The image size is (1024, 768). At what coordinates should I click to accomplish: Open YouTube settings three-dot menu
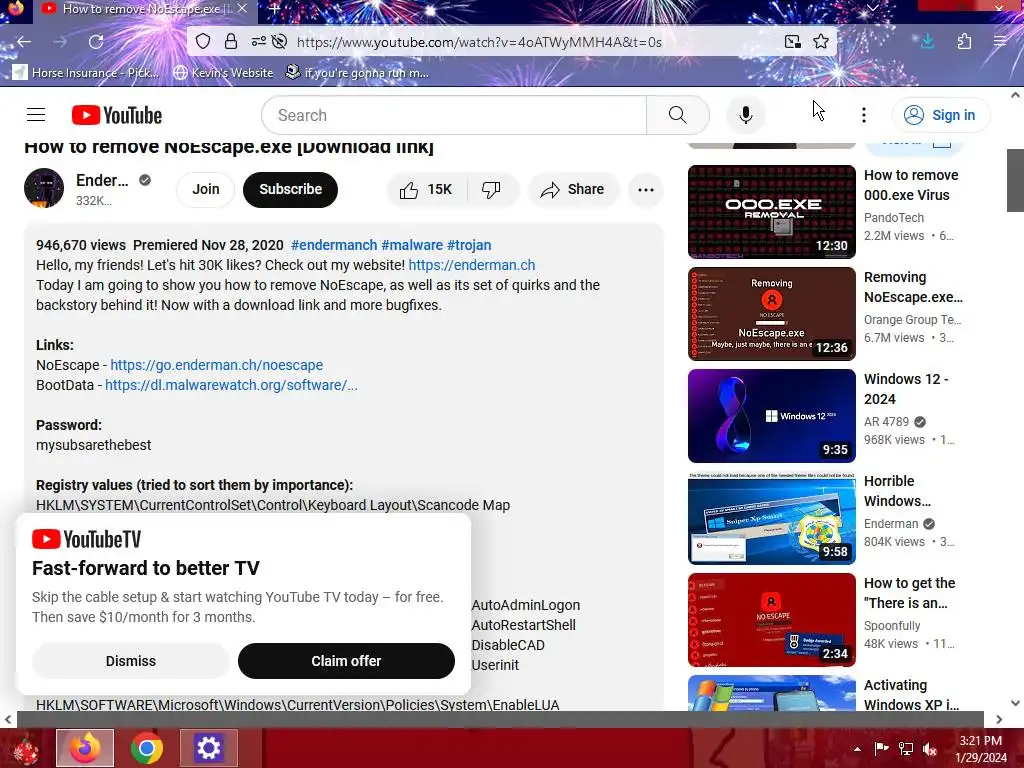pyautogui.click(x=864, y=115)
